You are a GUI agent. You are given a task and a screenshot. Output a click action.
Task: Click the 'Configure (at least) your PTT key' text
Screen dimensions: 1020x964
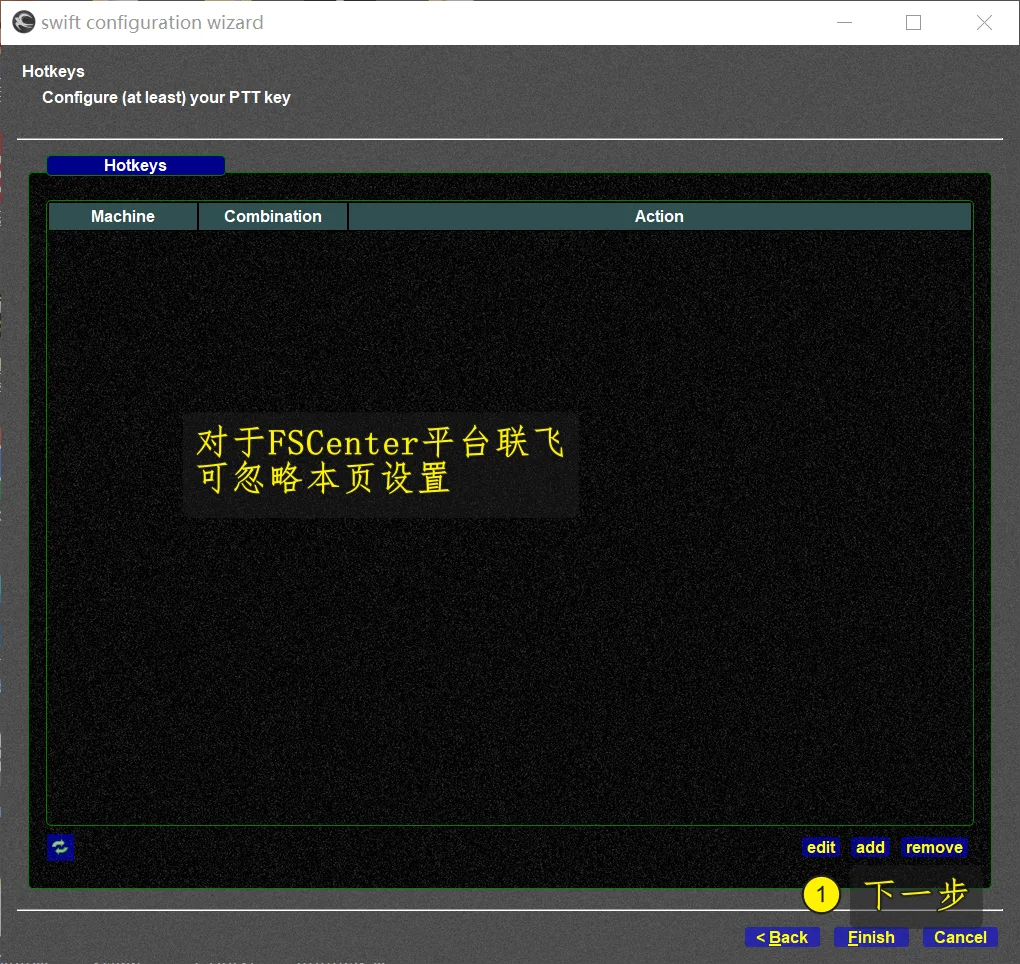coord(167,98)
